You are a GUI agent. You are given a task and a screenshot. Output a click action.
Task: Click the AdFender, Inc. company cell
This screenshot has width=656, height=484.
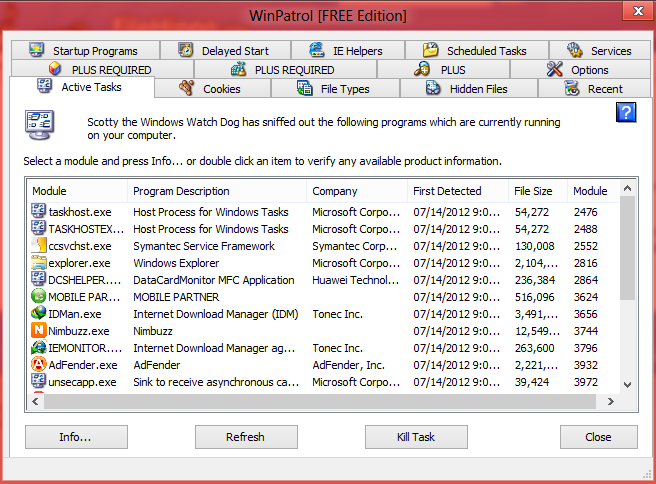click(x=348, y=365)
